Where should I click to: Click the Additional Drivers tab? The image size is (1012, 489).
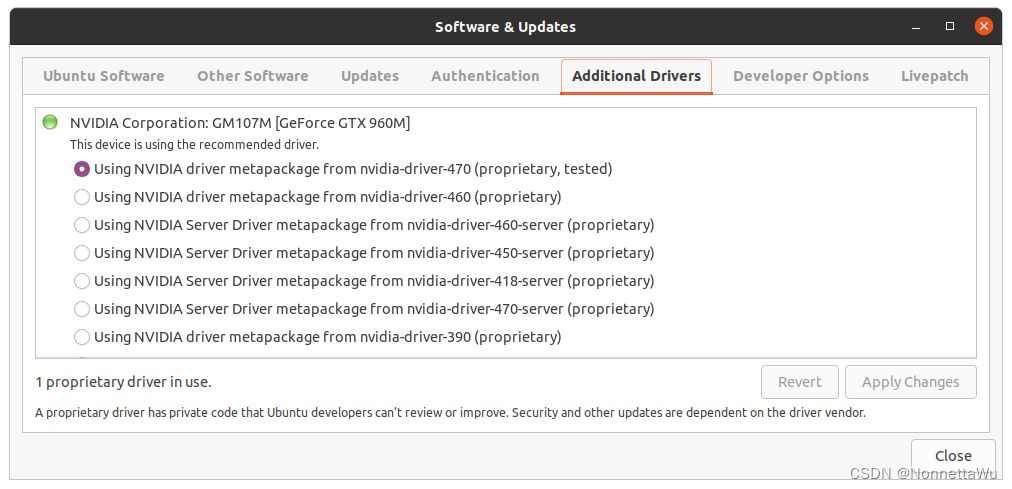pos(636,76)
